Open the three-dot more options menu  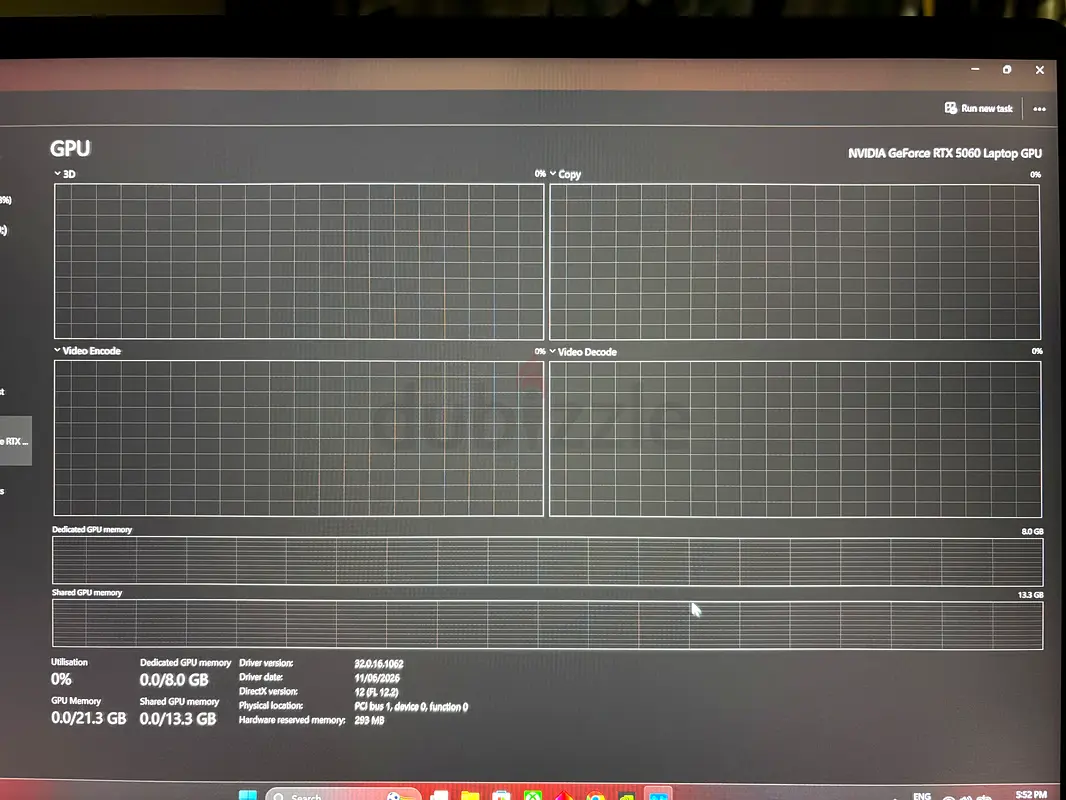click(x=1039, y=109)
